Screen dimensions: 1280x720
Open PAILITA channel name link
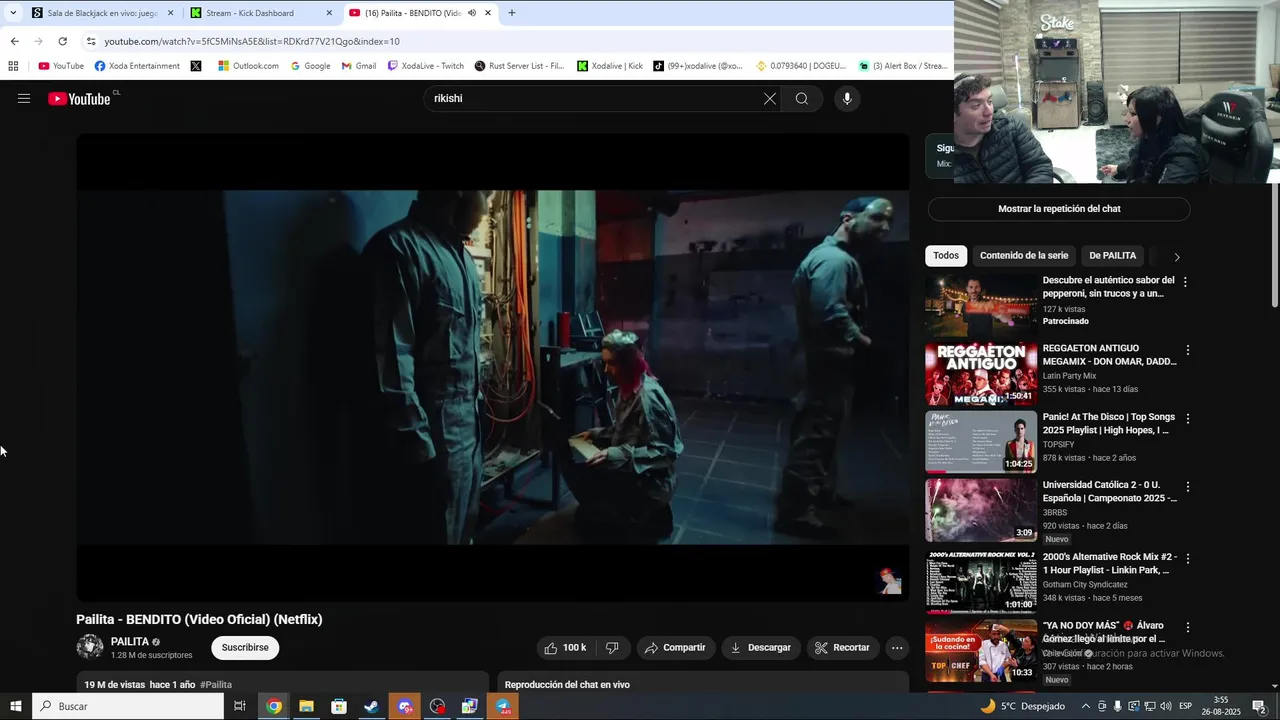click(130, 642)
